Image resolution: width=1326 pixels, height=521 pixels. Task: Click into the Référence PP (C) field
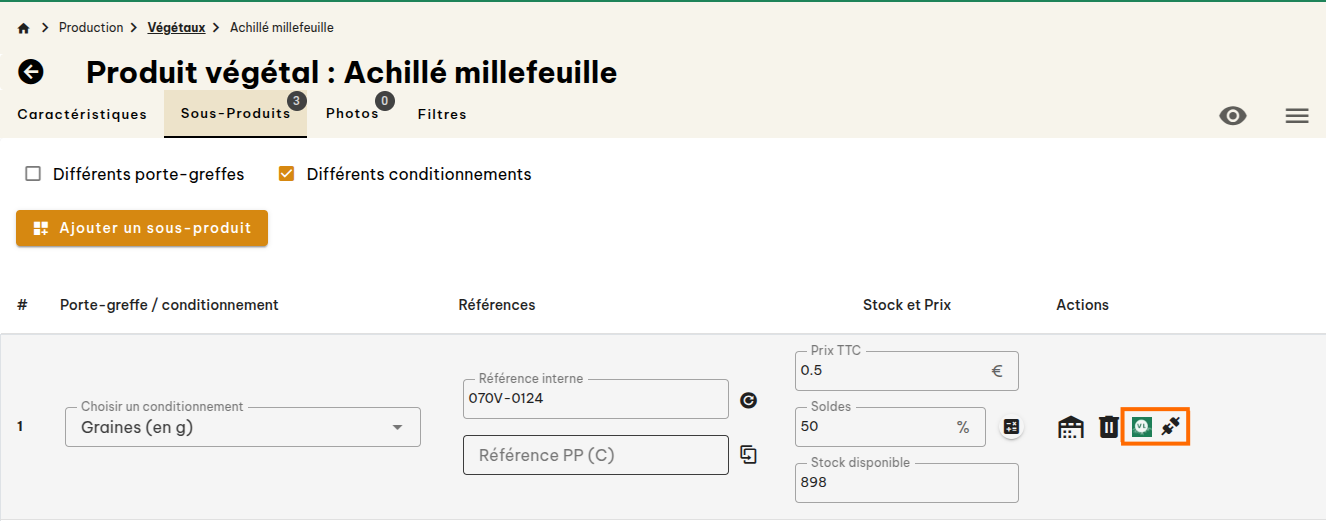click(x=595, y=455)
